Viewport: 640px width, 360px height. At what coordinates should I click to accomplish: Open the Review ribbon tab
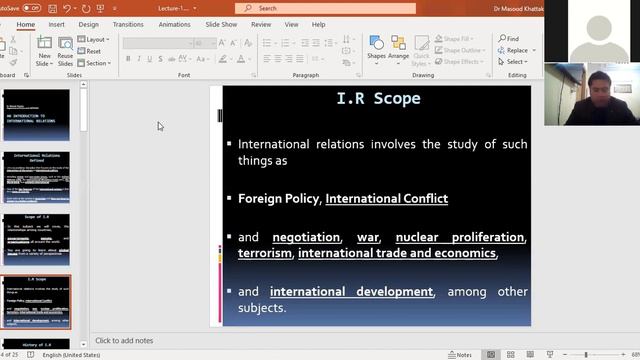261,24
